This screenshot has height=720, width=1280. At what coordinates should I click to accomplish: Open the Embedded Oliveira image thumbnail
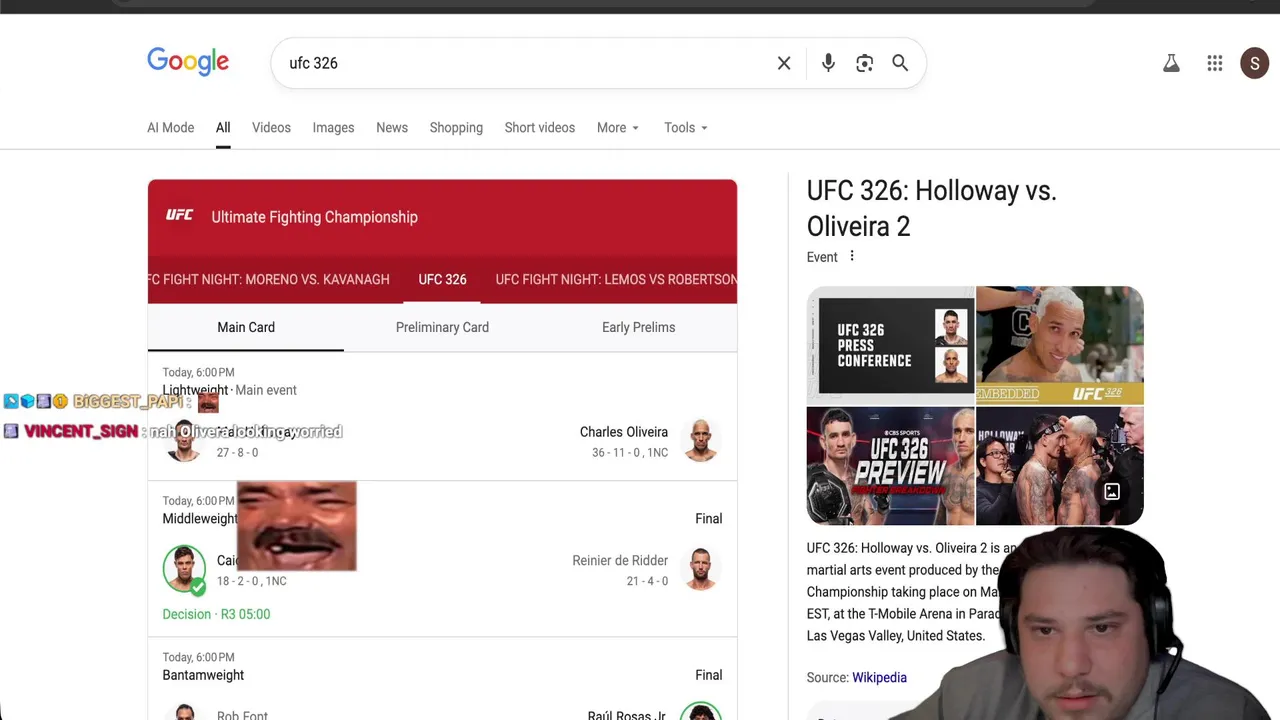click(x=1060, y=345)
